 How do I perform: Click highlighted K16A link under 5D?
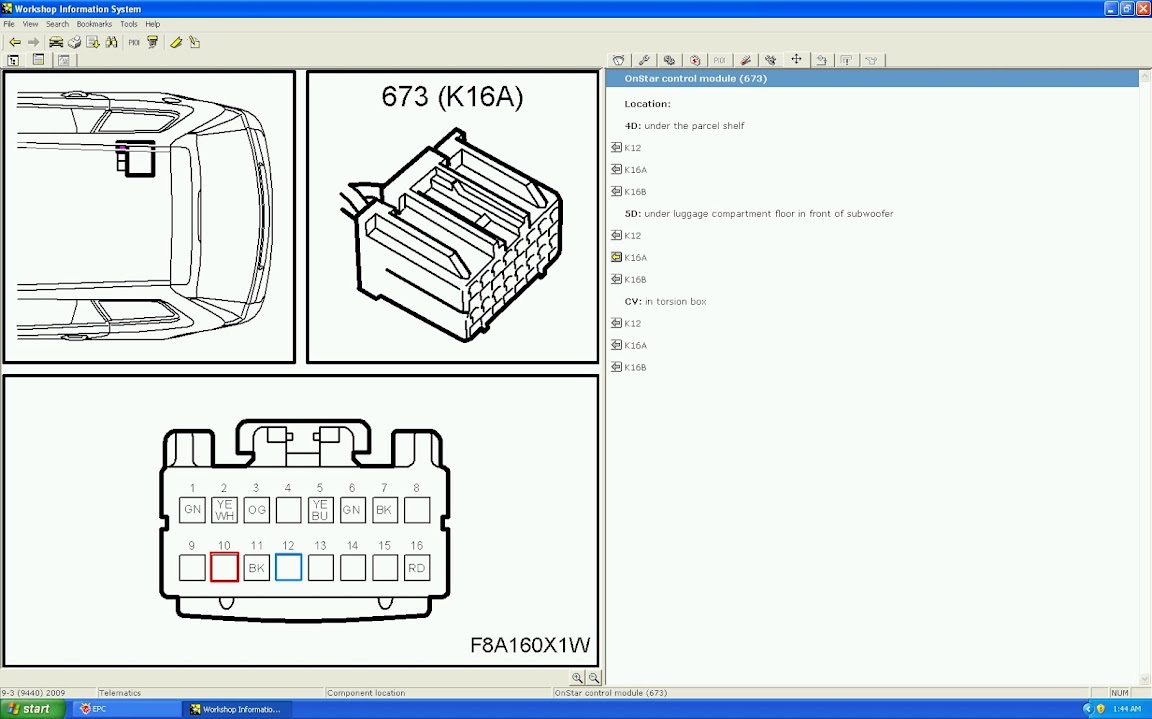pos(635,258)
